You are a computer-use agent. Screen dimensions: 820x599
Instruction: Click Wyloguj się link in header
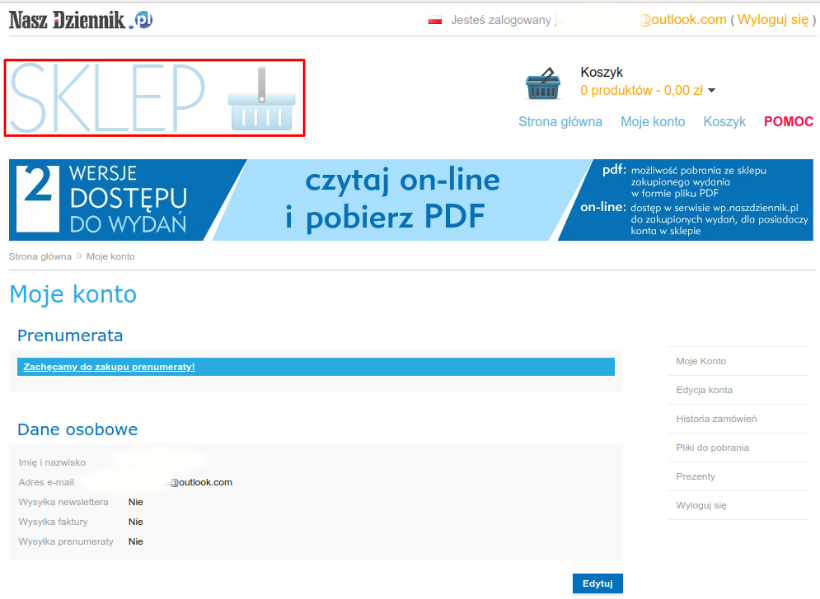pos(772,20)
